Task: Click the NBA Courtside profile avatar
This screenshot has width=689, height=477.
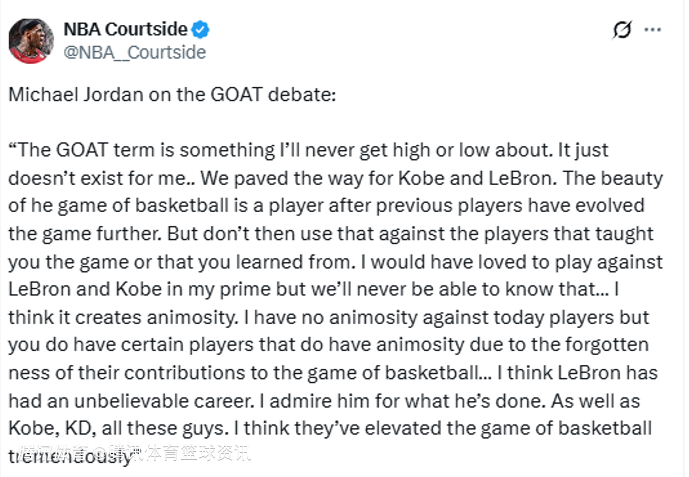Action: click(x=31, y=40)
